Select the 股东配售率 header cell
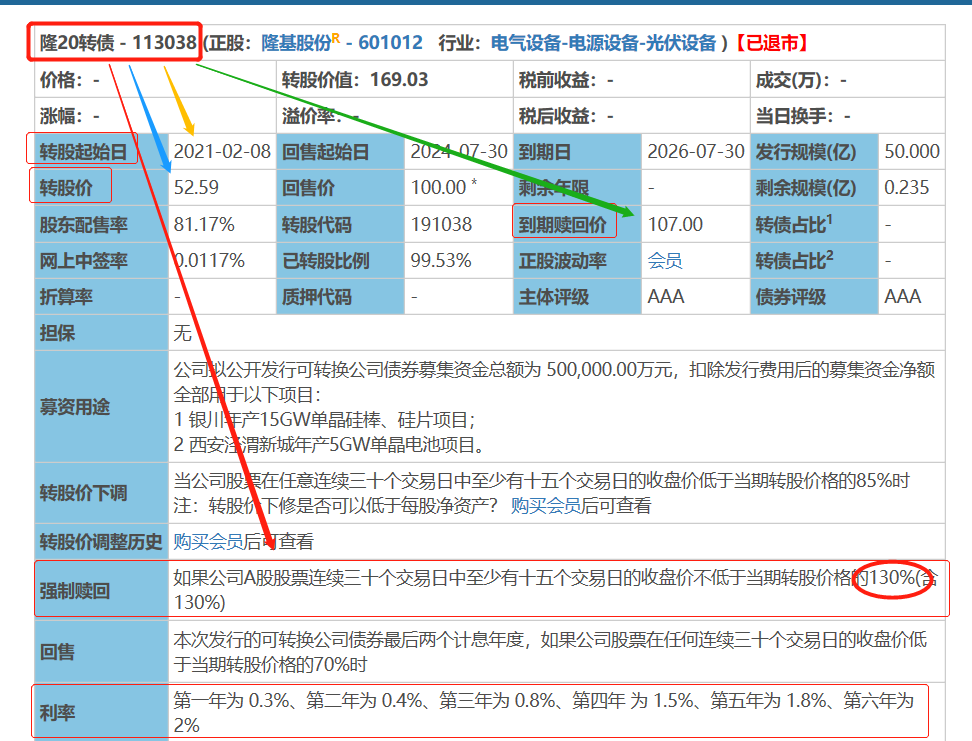Viewport: 972px width, 741px height. point(102,224)
